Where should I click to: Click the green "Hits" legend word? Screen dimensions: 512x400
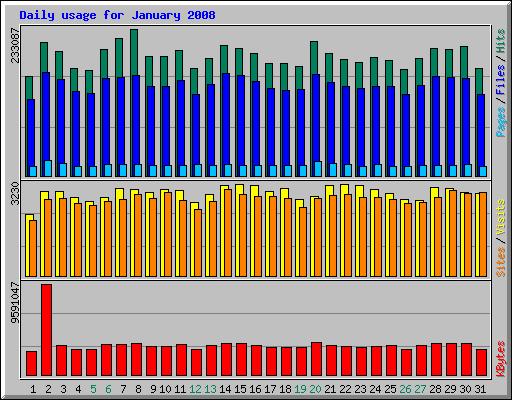click(501, 41)
